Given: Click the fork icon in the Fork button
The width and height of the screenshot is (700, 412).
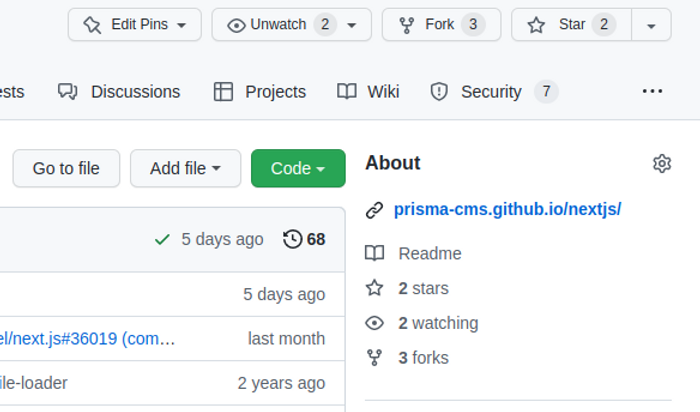Looking at the screenshot, I should (x=406, y=25).
